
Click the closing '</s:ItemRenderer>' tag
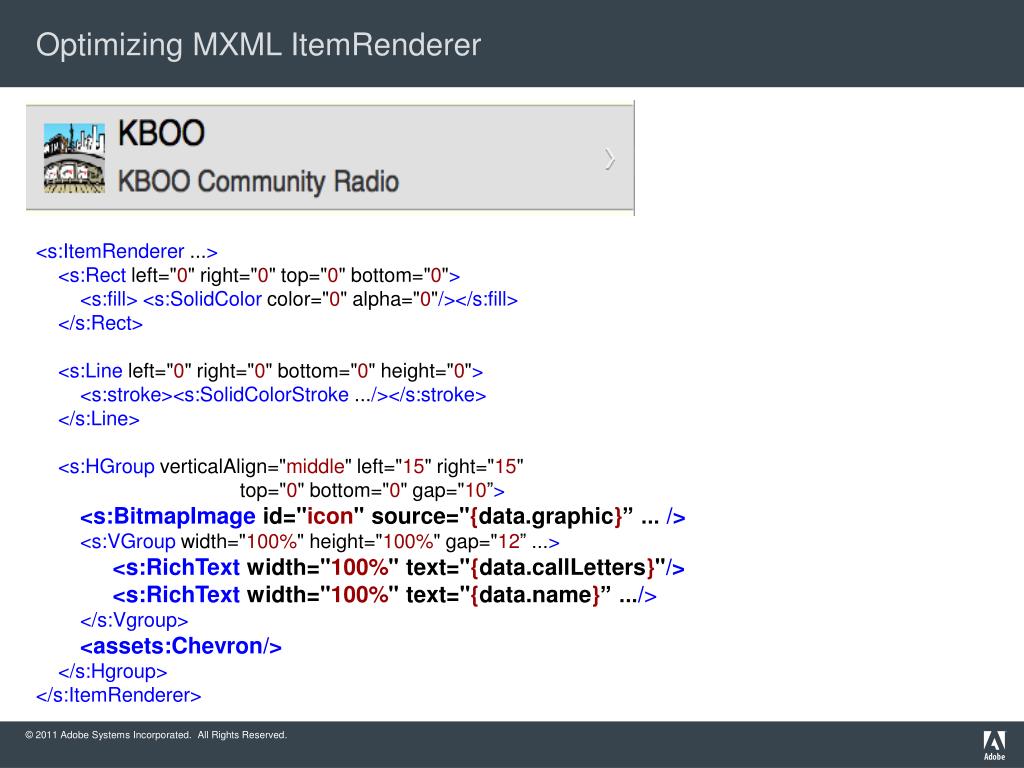click(x=119, y=695)
